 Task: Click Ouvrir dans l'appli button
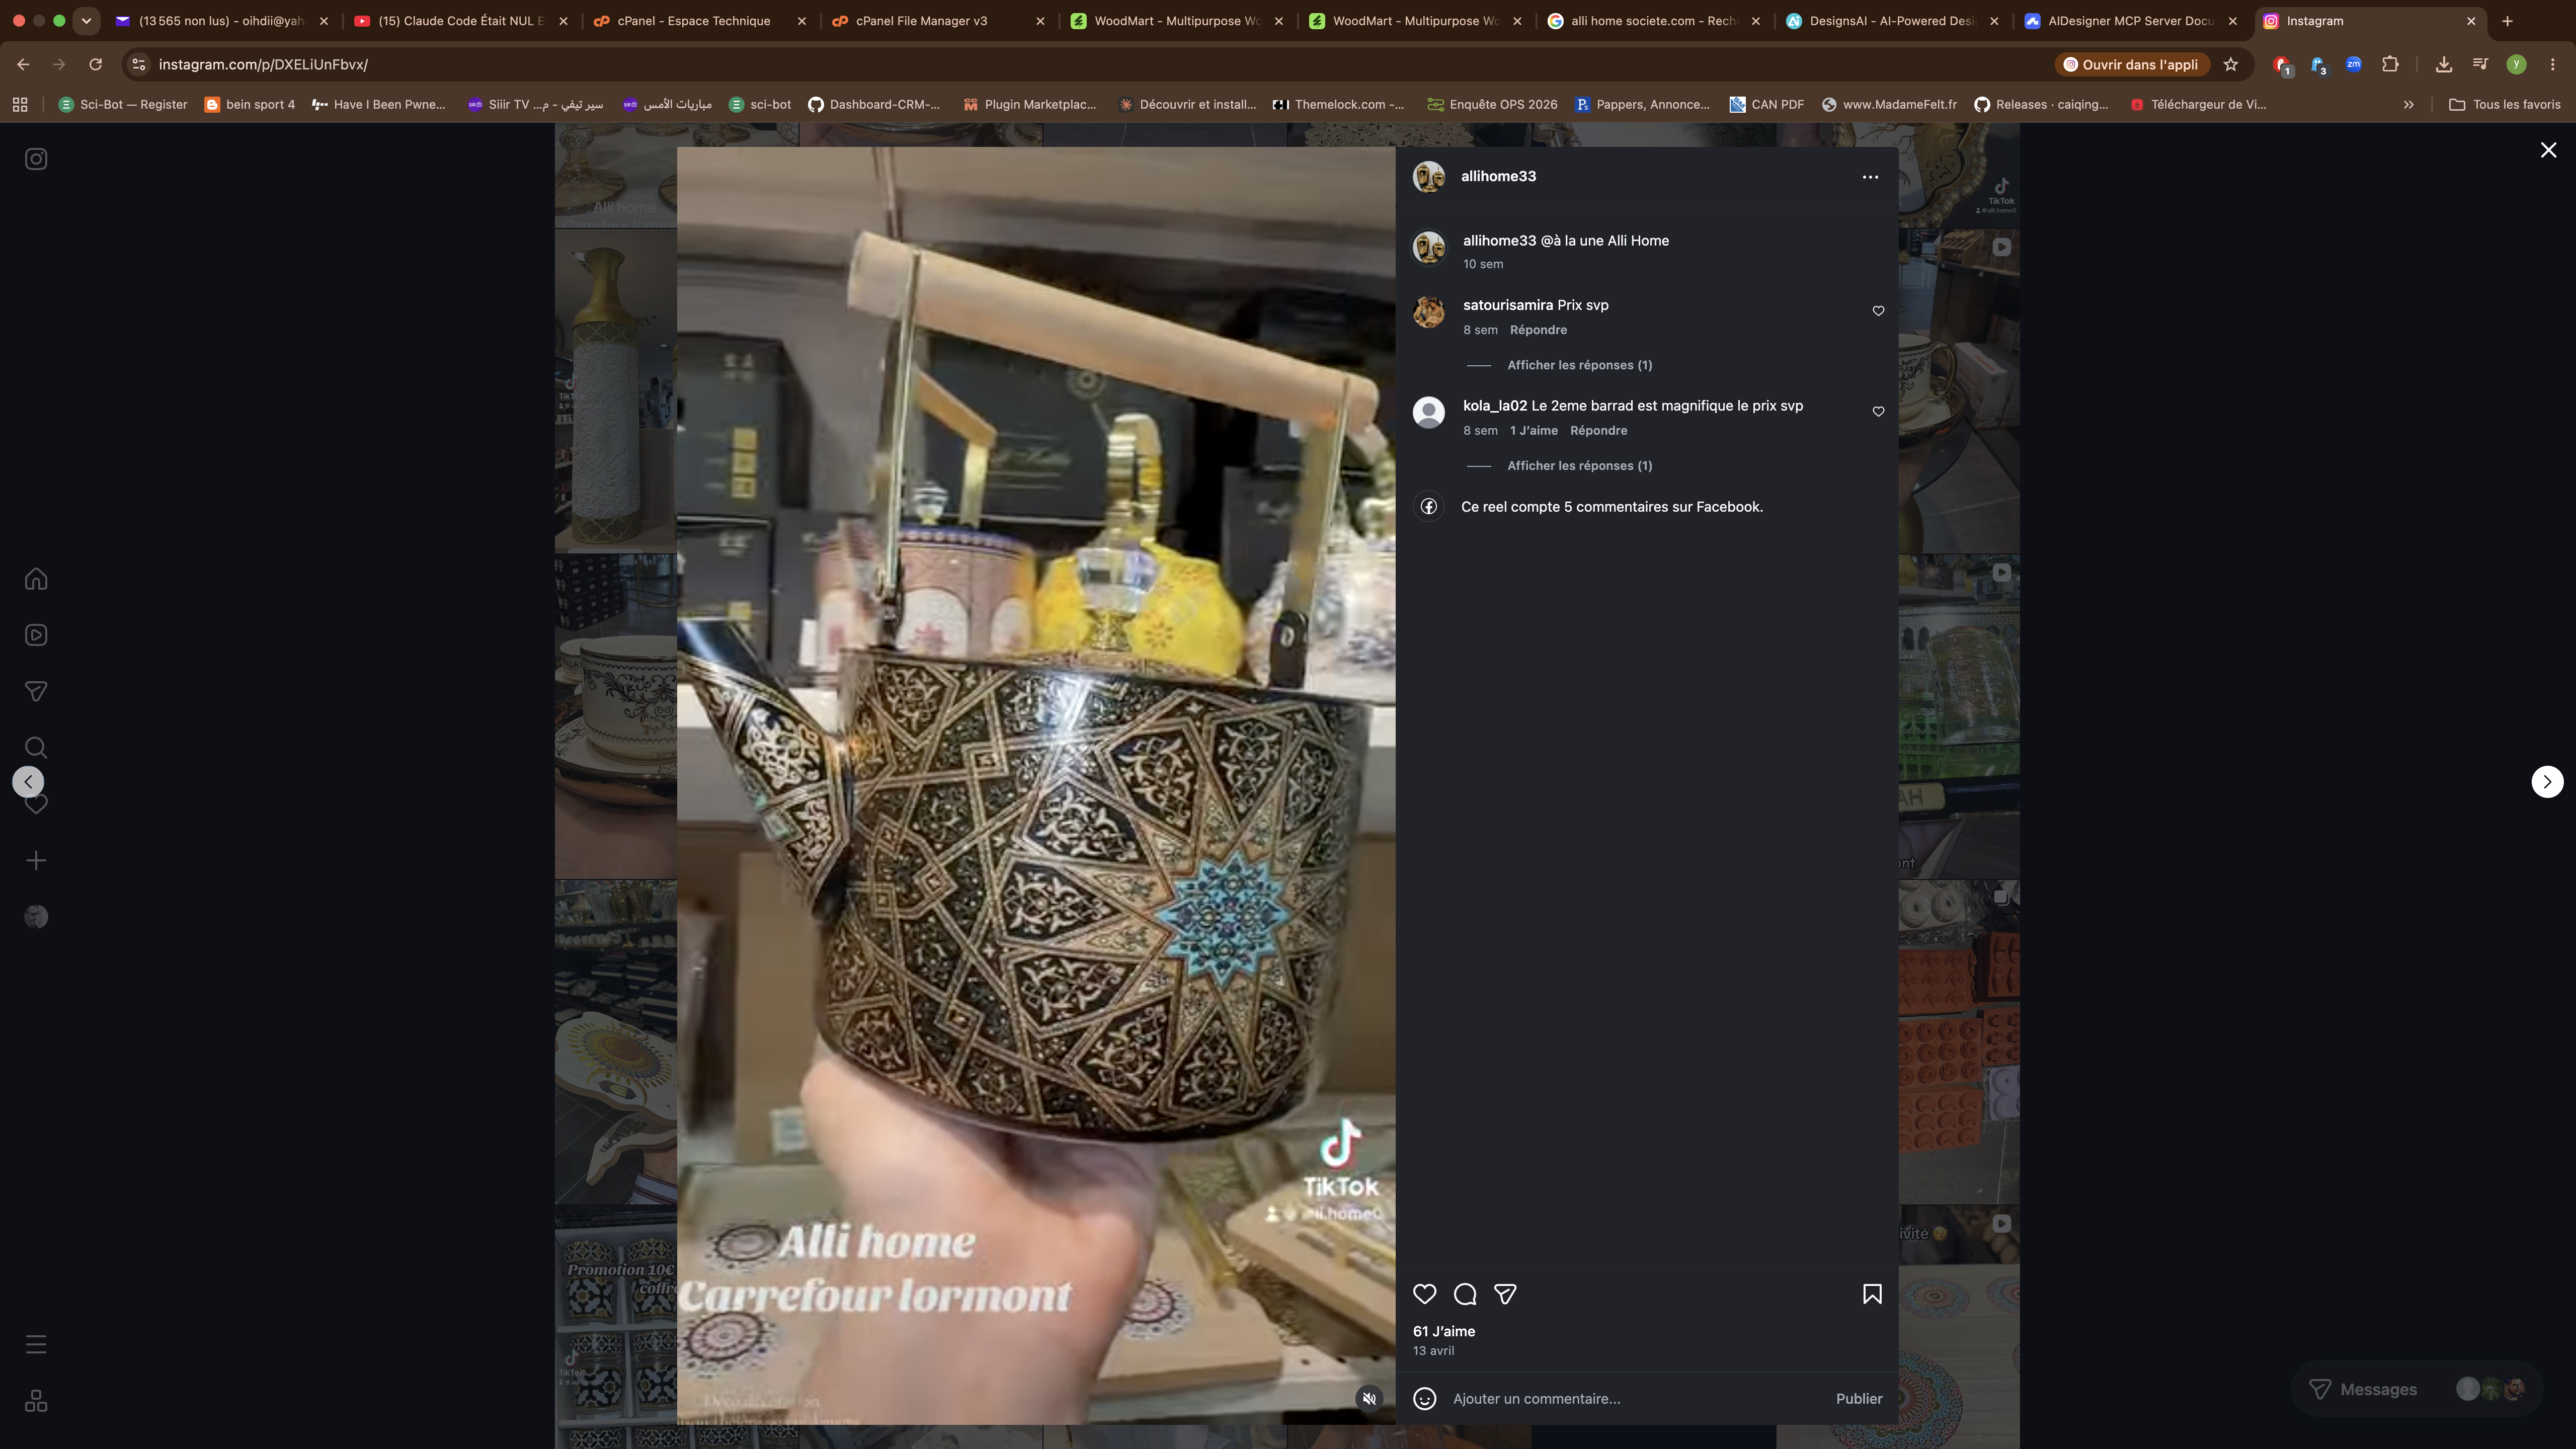2131,64
